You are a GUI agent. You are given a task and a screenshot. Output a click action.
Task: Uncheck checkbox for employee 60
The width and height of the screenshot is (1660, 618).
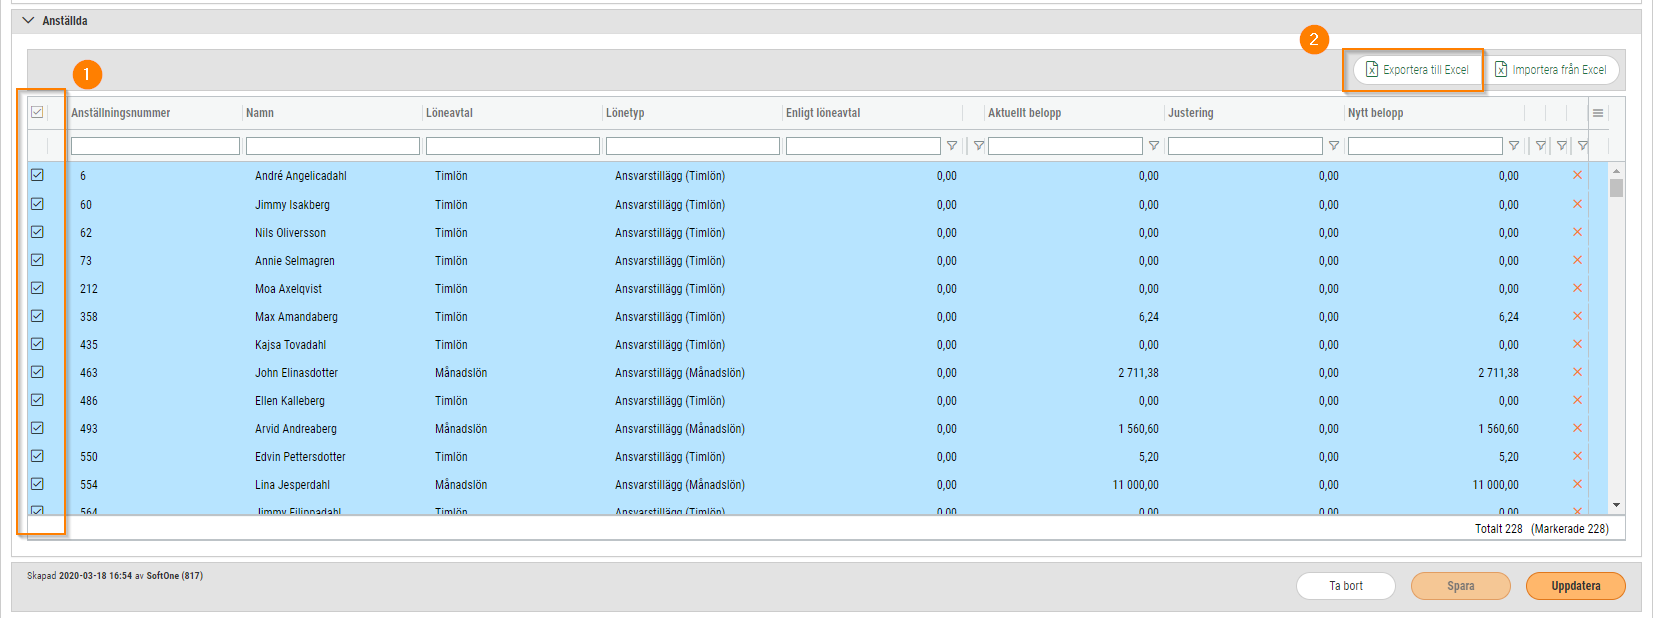[x=37, y=204]
